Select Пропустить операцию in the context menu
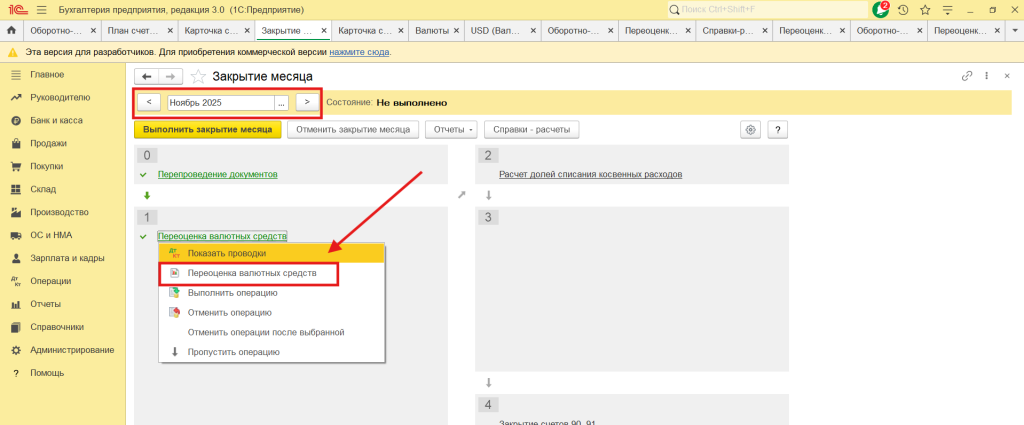This screenshot has width=1024, height=425. [x=272, y=352]
